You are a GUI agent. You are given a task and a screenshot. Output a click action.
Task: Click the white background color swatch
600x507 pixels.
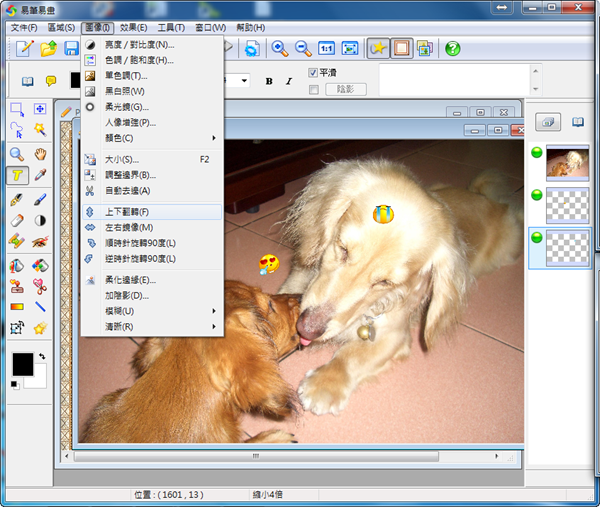point(40,379)
